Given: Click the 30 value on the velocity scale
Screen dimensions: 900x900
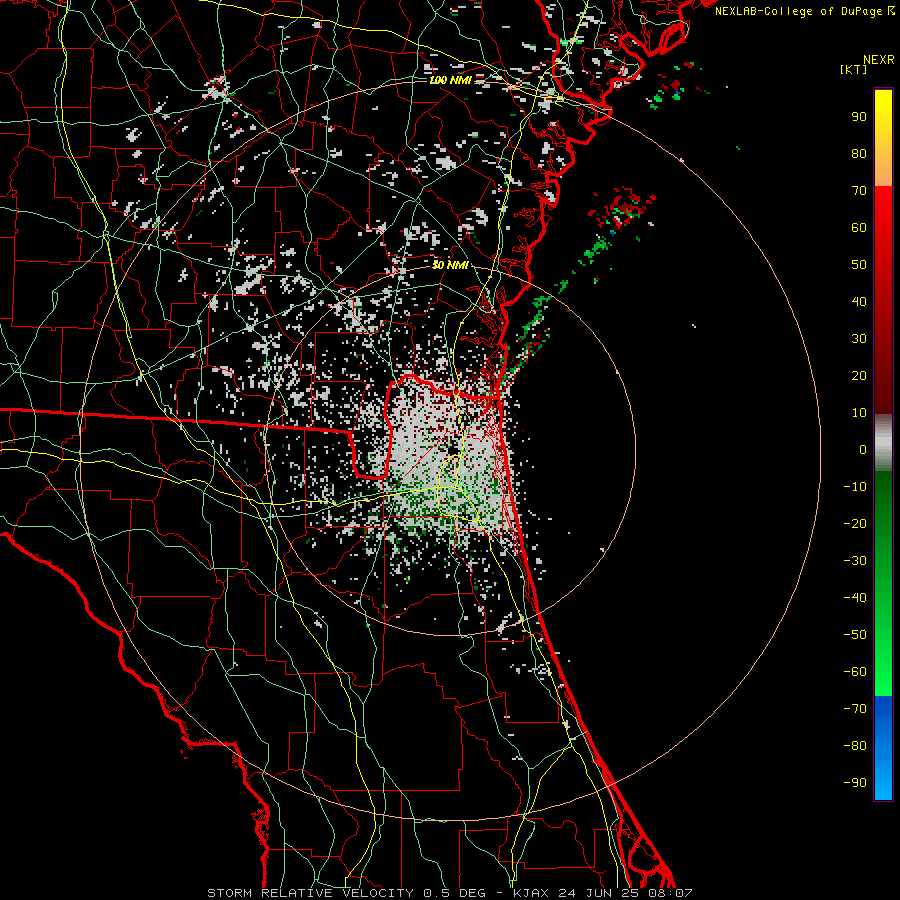Looking at the screenshot, I should coord(859,339).
